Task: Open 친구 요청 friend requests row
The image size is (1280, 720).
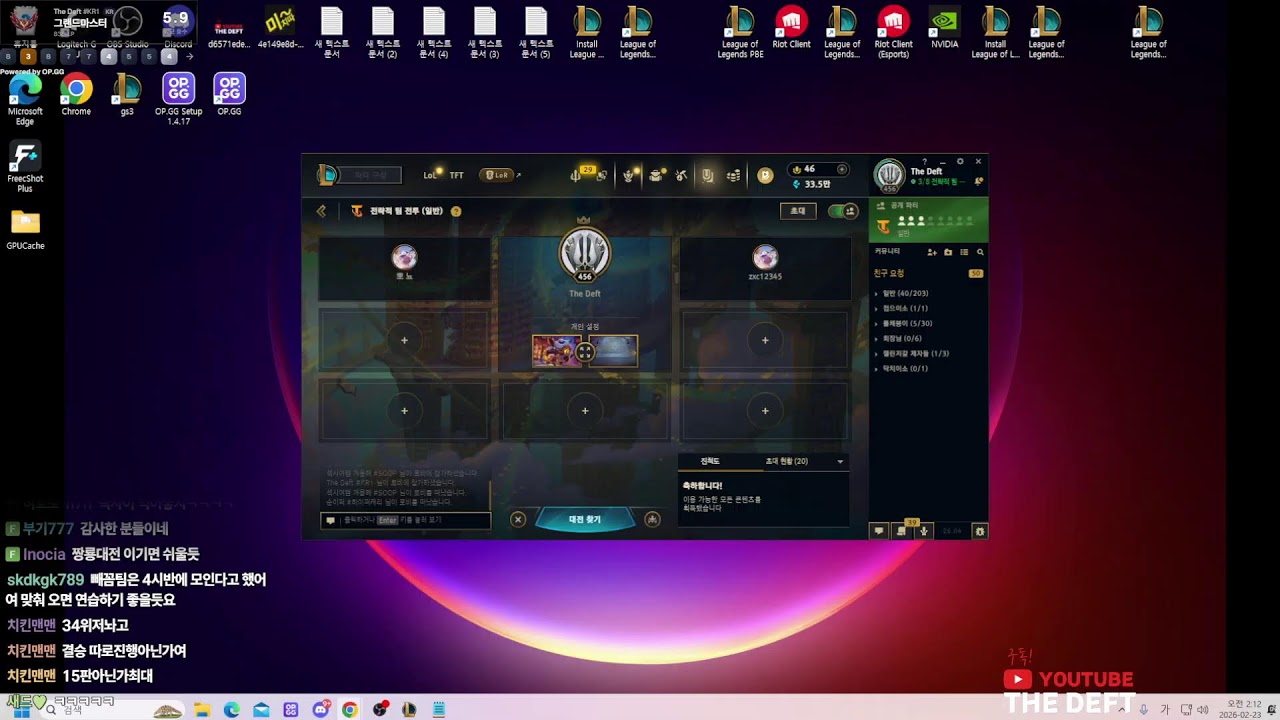Action: [x=929, y=273]
